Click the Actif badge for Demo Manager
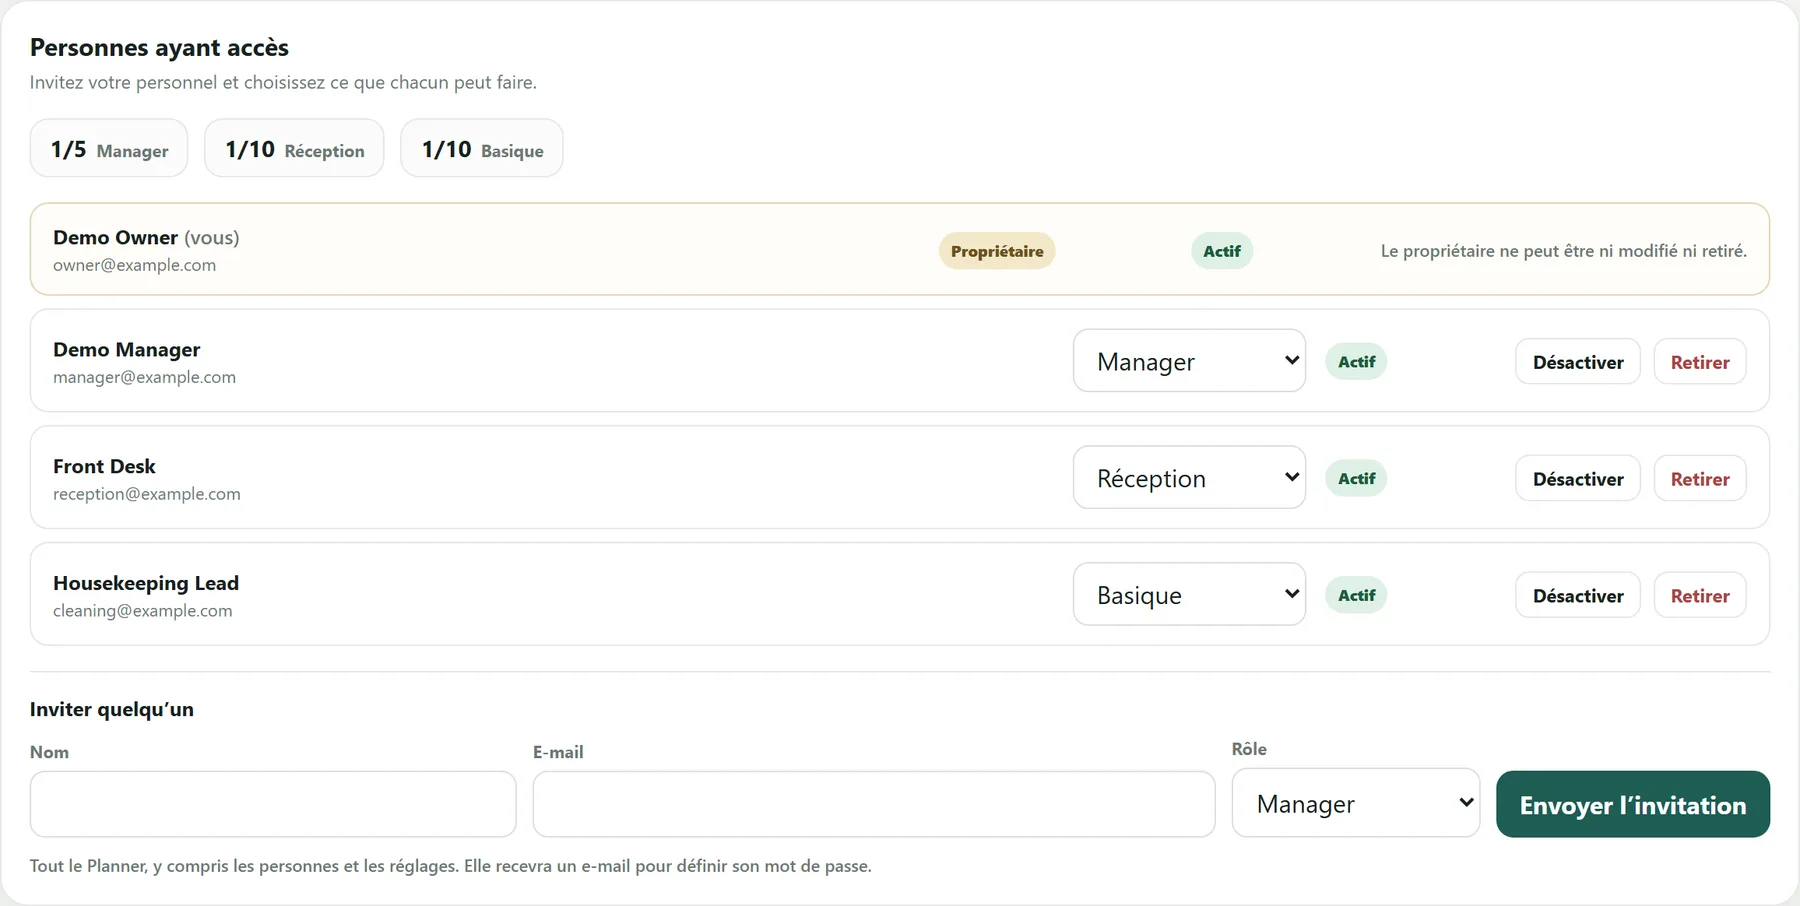The width and height of the screenshot is (1800, 906). tap(1357, 362)
